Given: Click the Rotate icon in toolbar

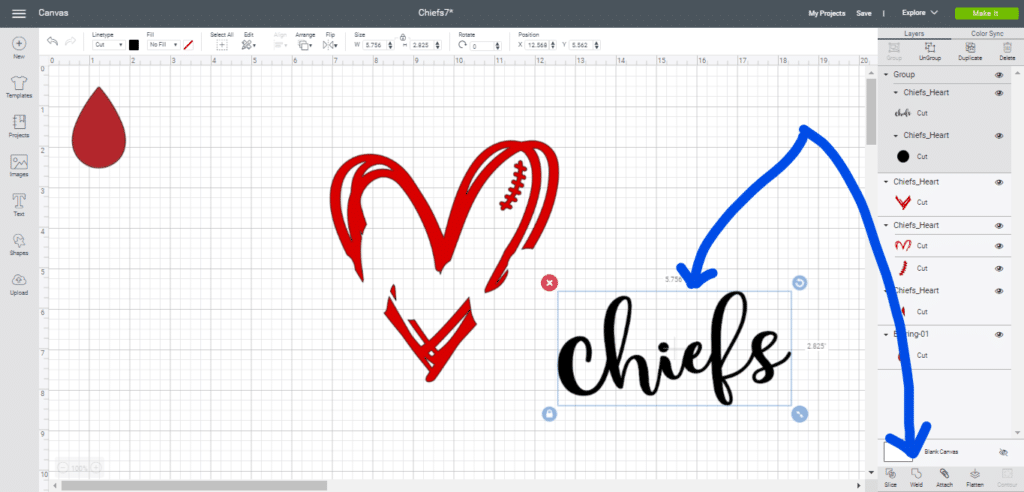Looking at the screenshot, I should [462, 45].
